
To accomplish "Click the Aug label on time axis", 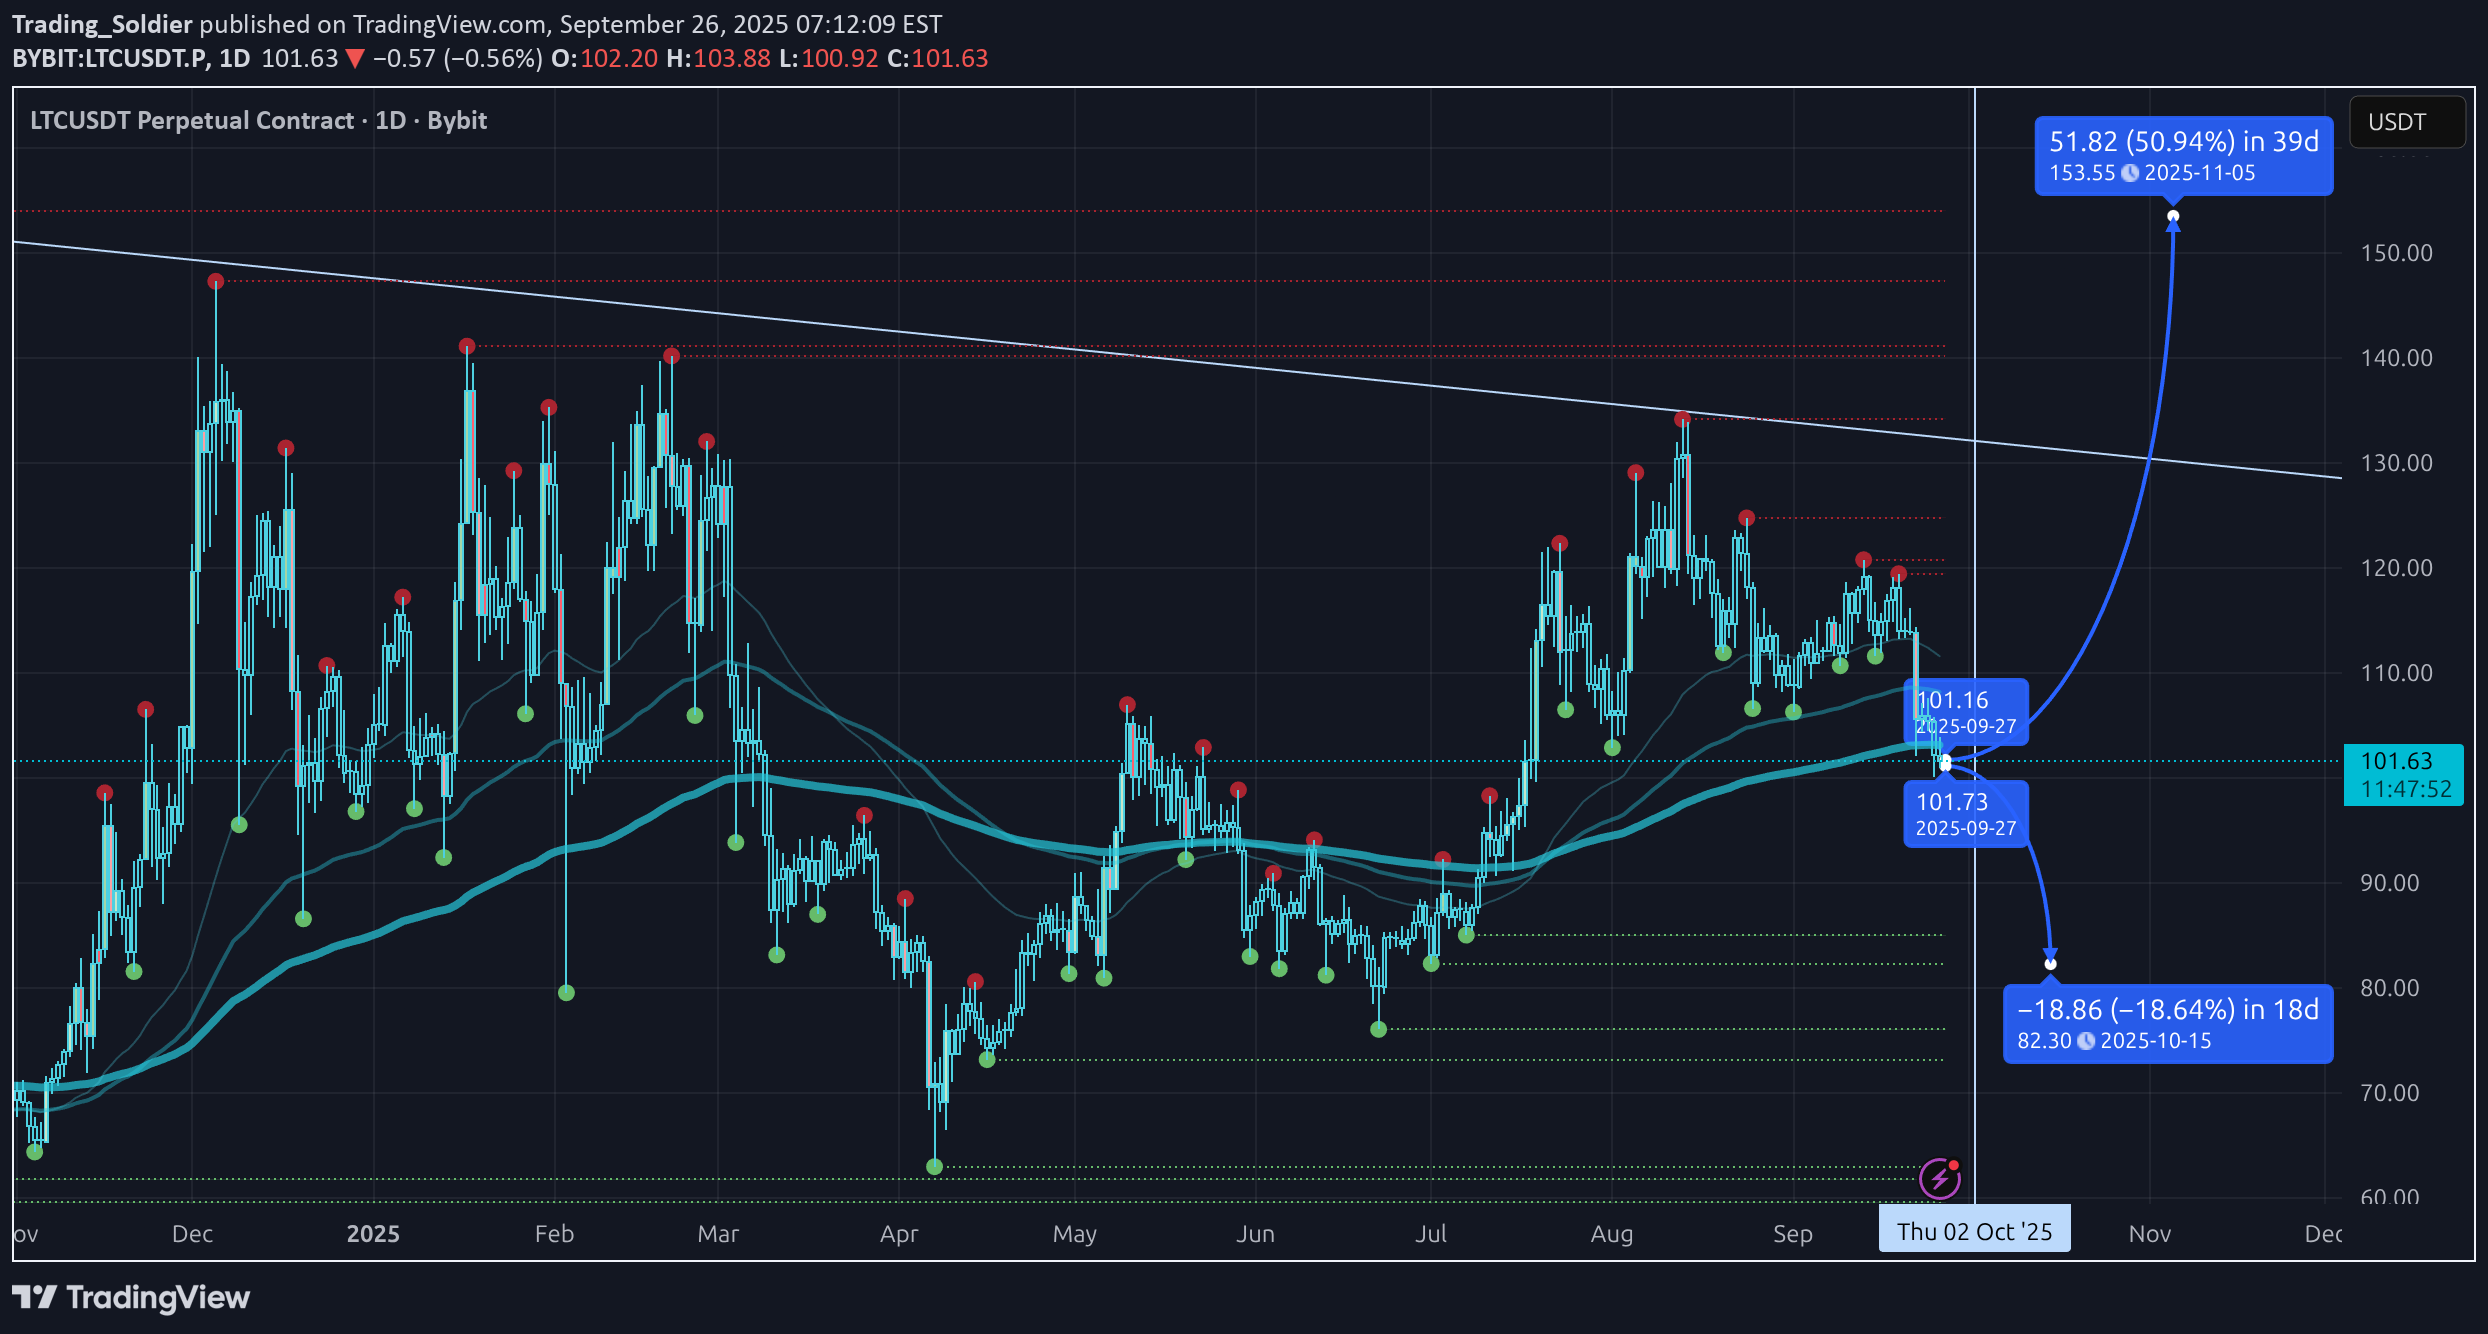I will click(1612, 1234).
